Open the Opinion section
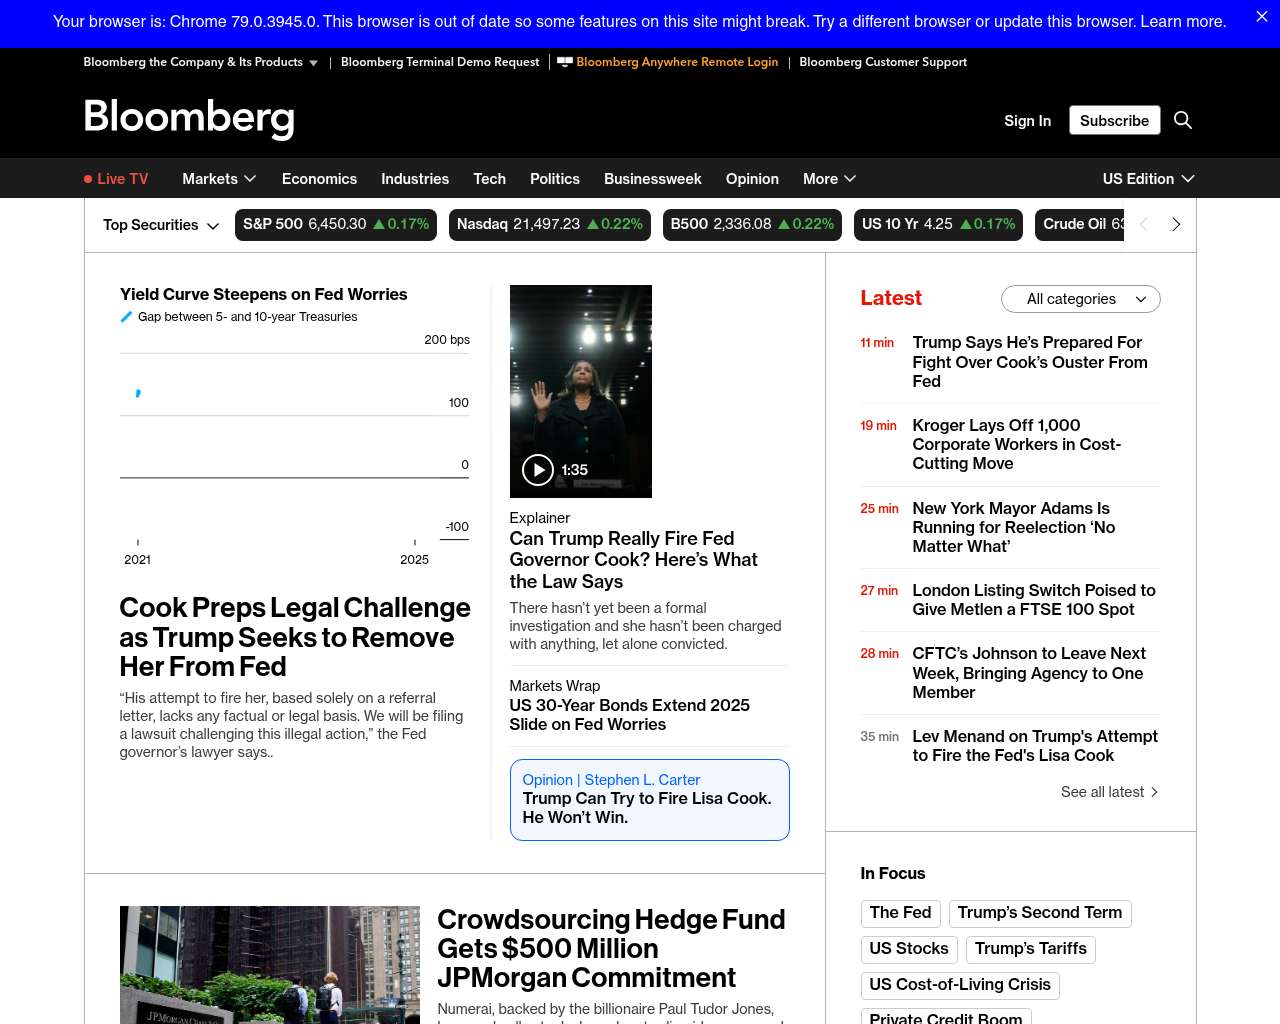Viewport: 1280px width, 1024px height. (x=752, y=179)
